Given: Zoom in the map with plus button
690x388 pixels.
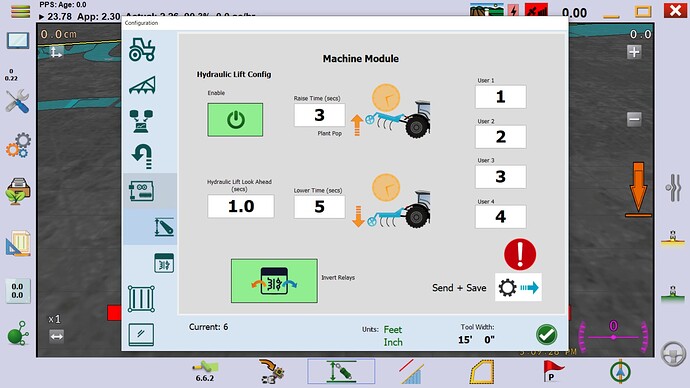Looking at the screenshot, I should click(634, 52).
